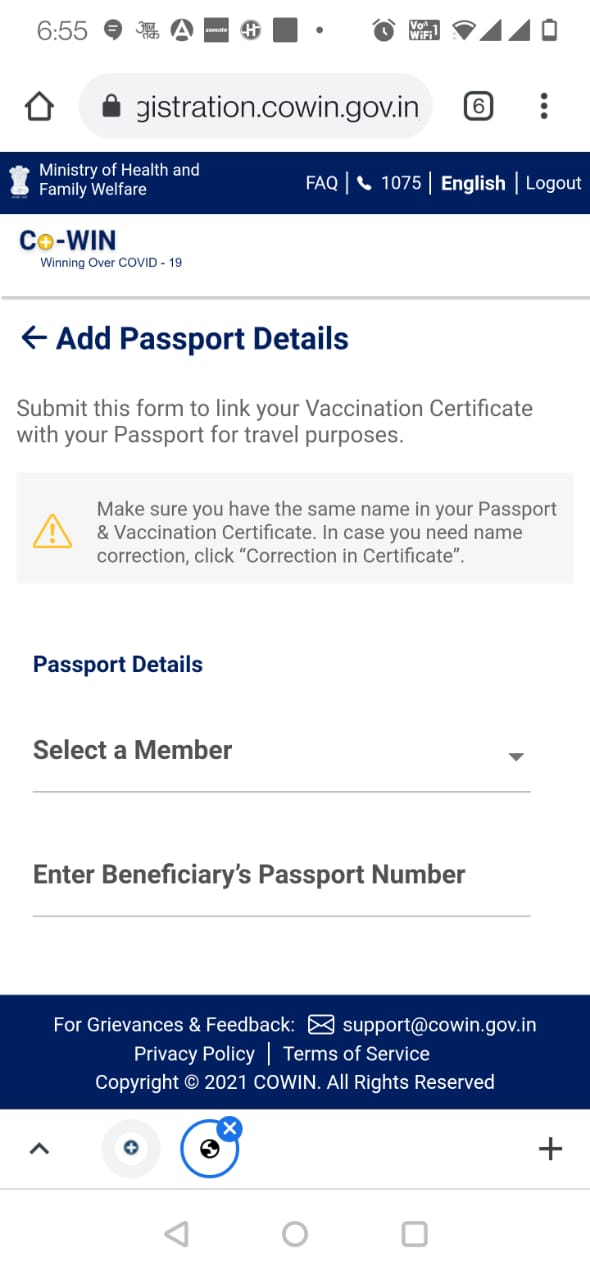The height and width of the screenshot is (1280, 590).
Task: Tap the browser home icon
Action: pyautogui.click(x=39, y=105)
